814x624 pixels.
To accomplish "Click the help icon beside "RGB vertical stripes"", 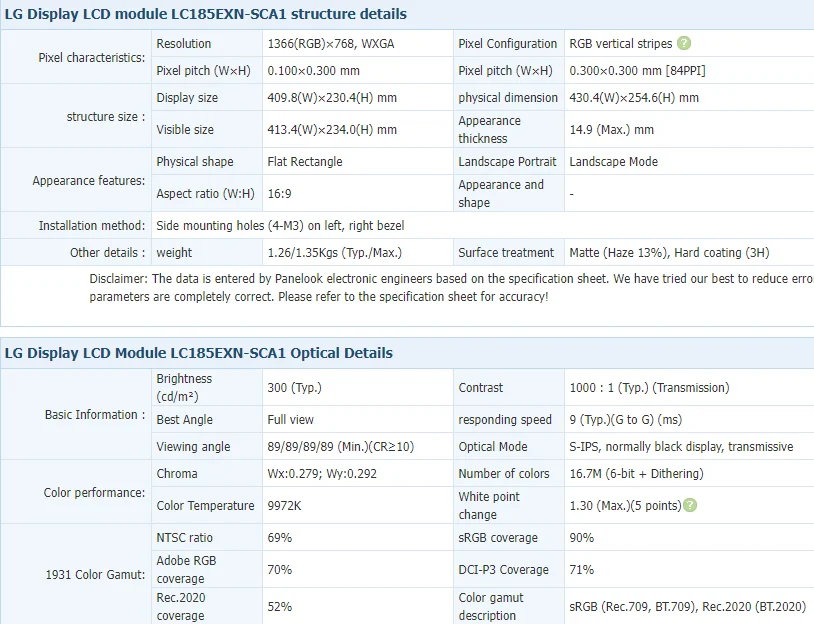I will (x=684, y=43).
